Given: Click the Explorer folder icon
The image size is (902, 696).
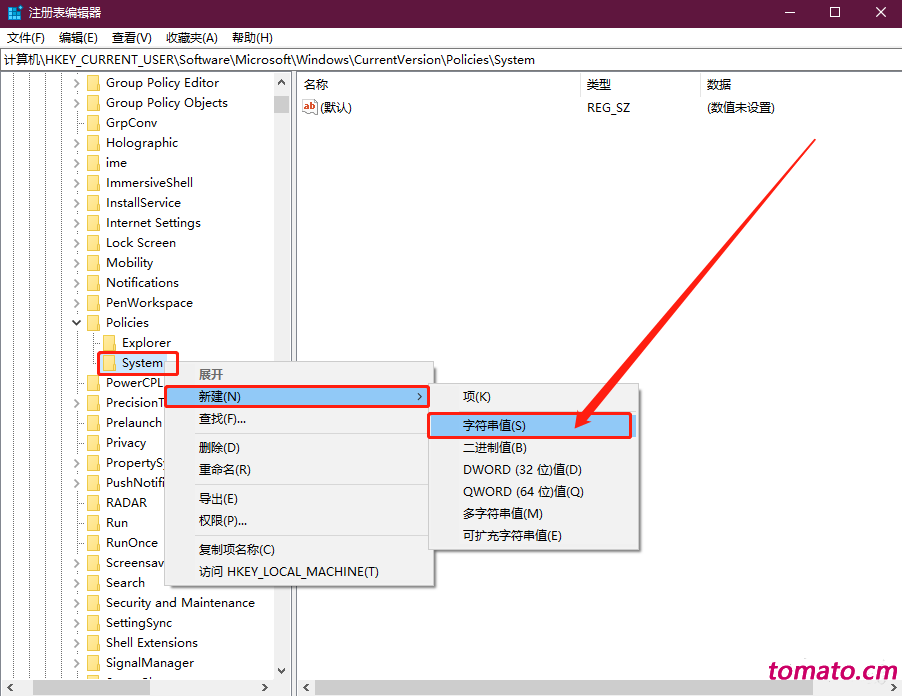Looking at the screenshot, I should click(109, 343).
